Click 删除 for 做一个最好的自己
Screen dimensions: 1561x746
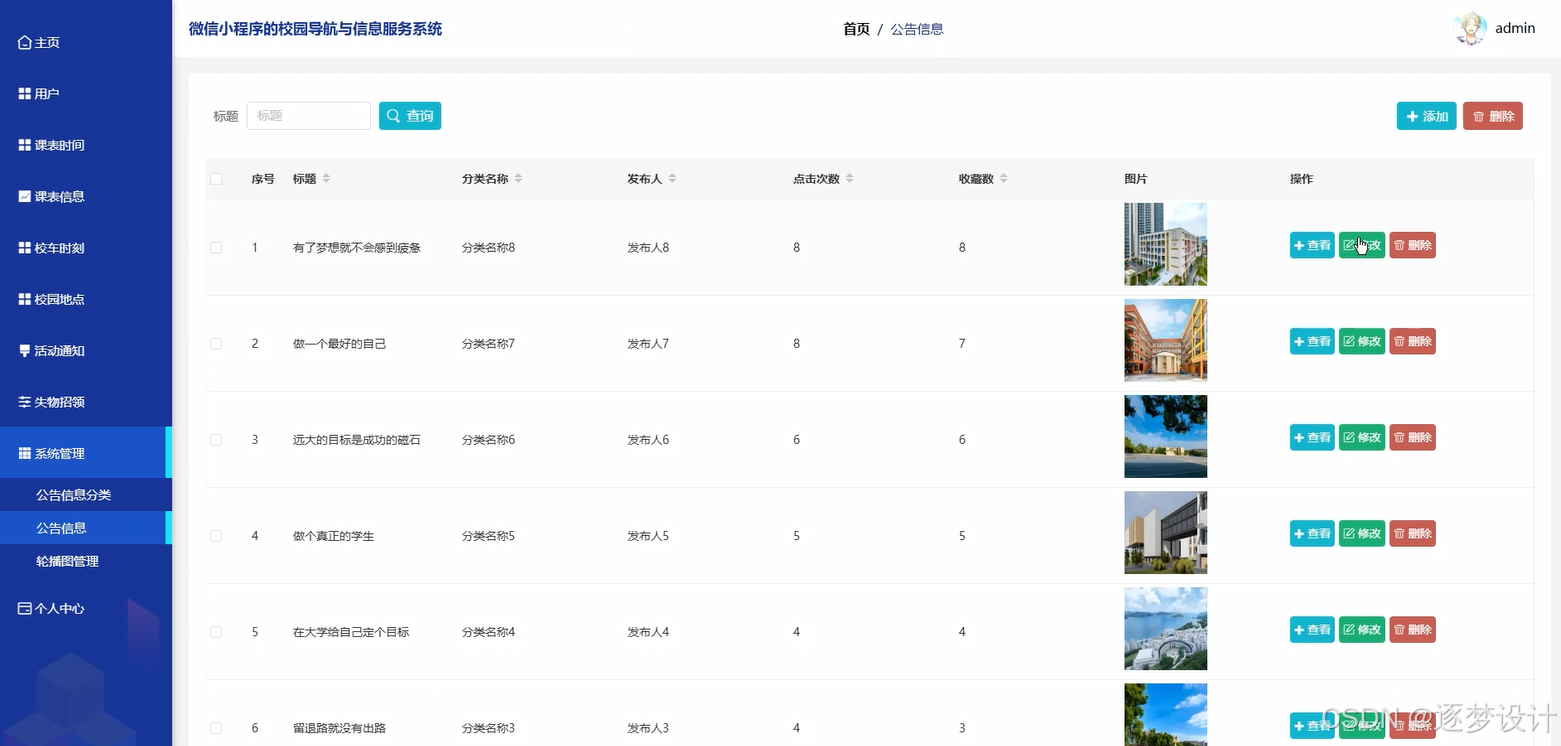click(x=1412, y=341)
